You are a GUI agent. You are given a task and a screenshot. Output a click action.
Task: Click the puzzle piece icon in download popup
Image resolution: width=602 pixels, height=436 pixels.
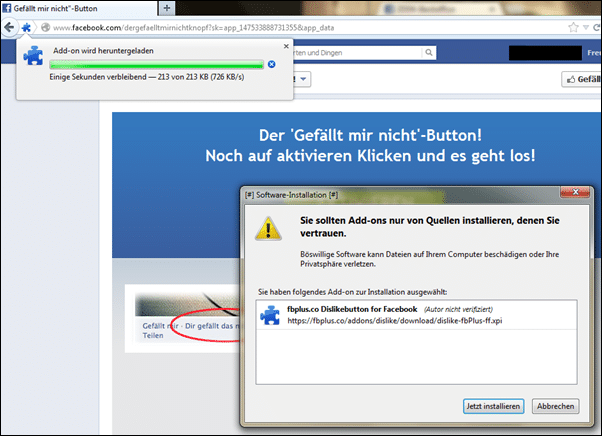[x=33, y=56]
